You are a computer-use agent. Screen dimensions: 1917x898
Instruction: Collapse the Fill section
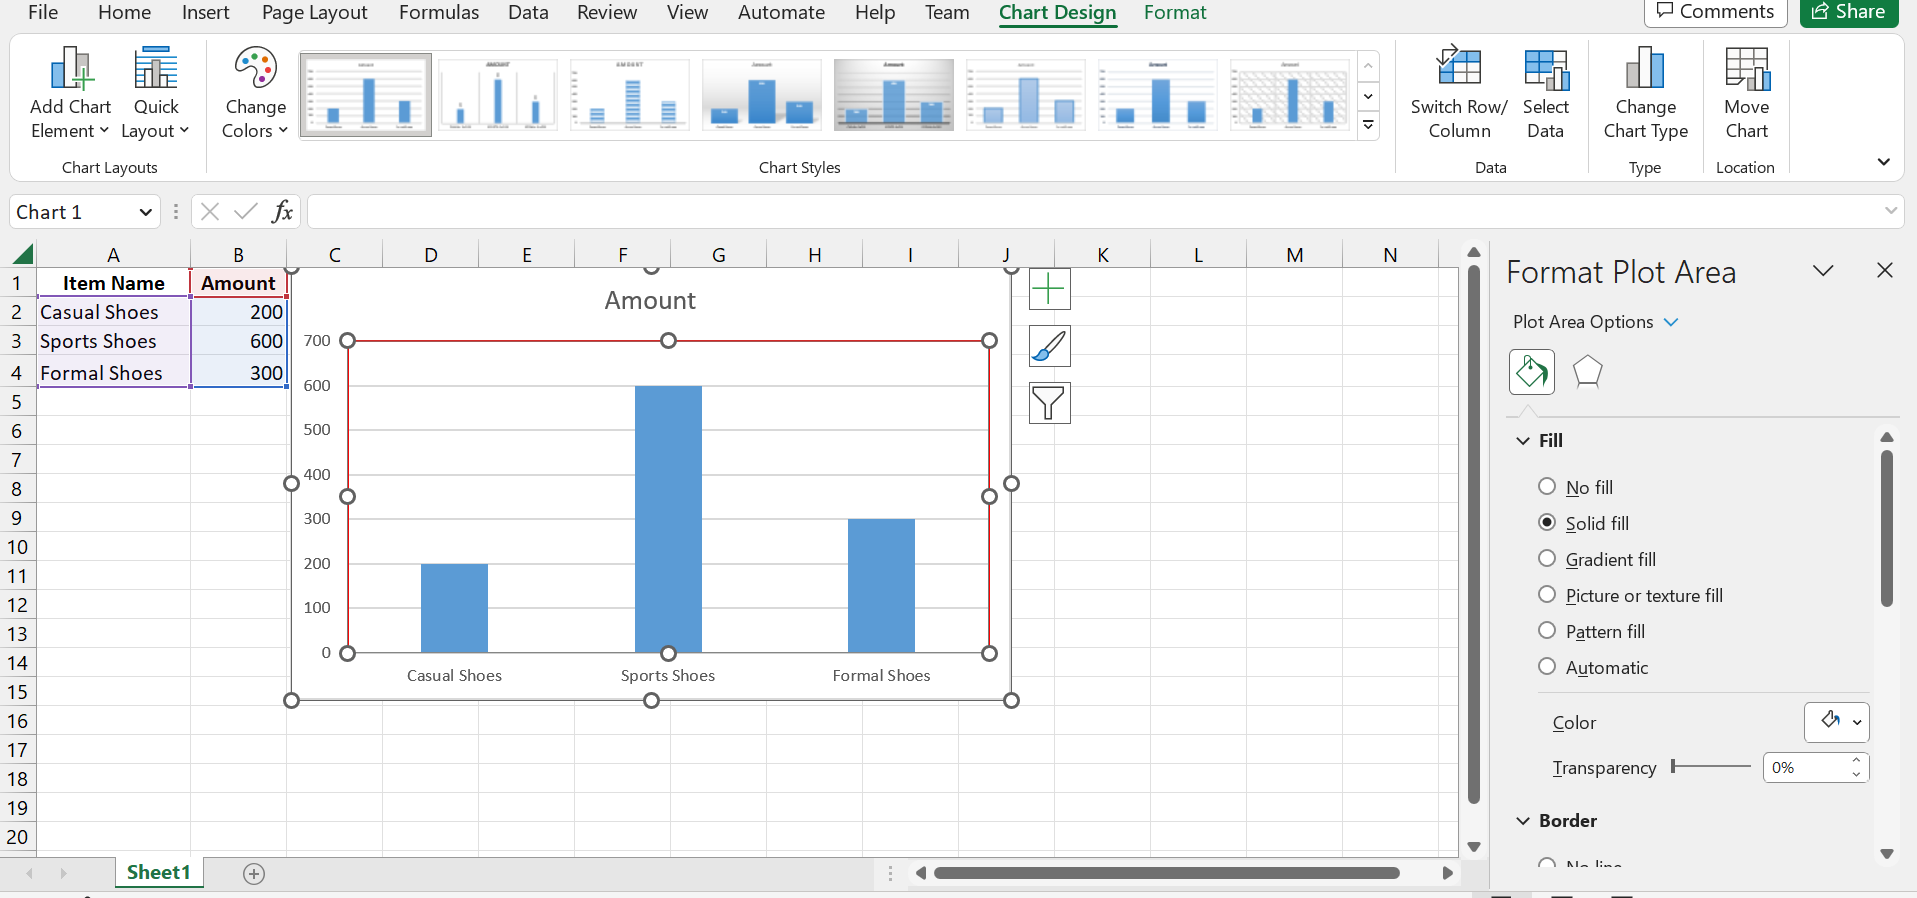(x=1523, y=441)
